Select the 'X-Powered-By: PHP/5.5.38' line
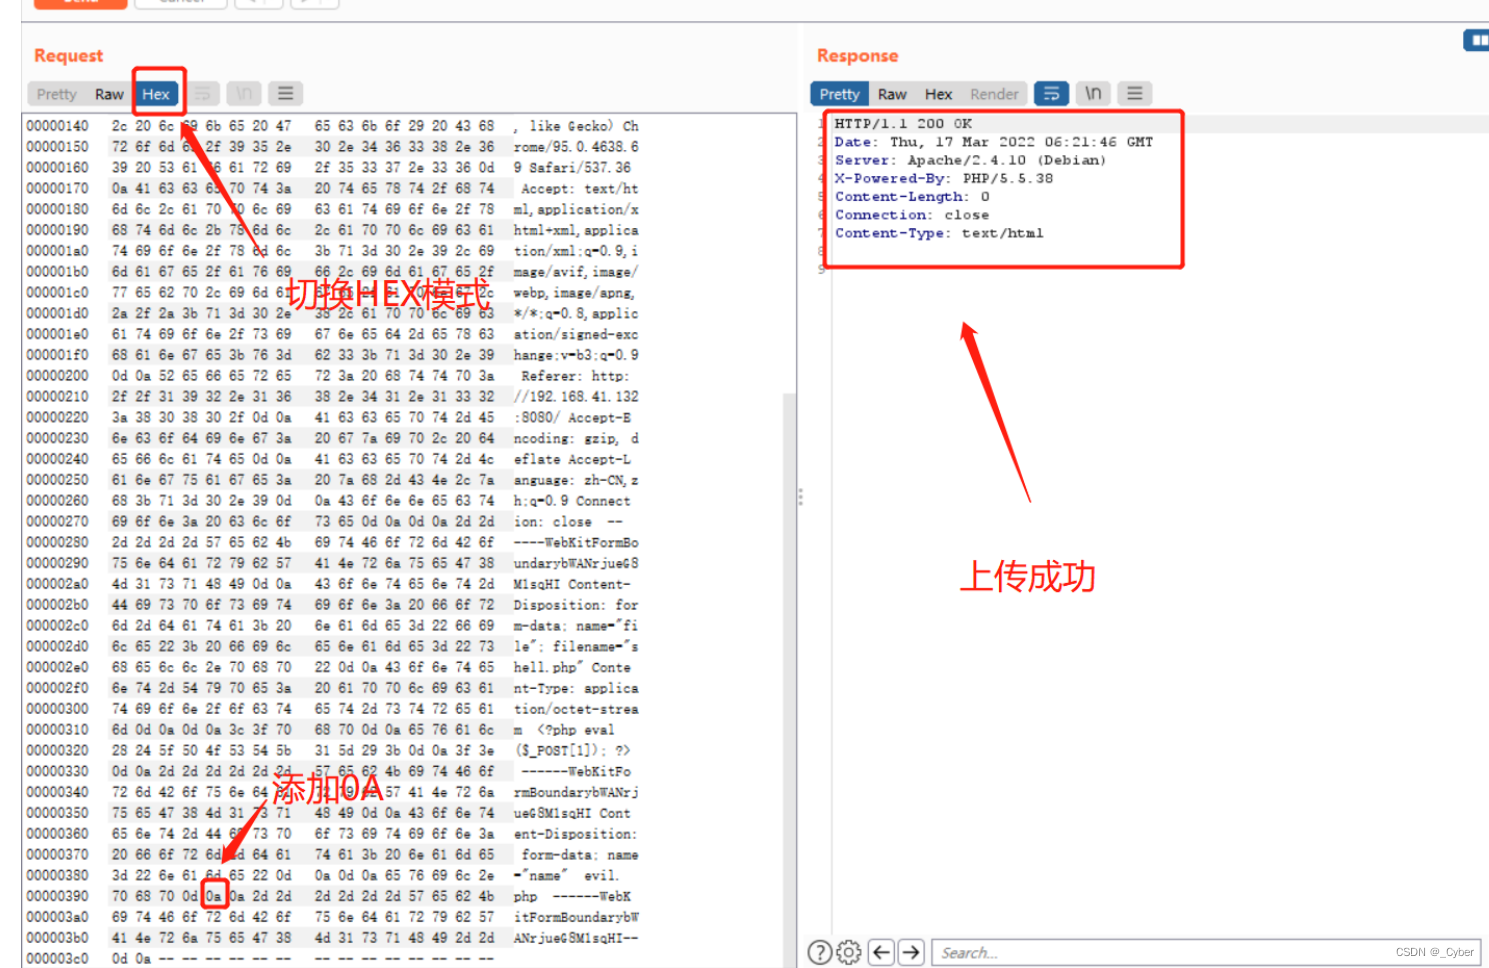Image resolution: width=1489 pixels, height=968 pixels. coord(943,178)
